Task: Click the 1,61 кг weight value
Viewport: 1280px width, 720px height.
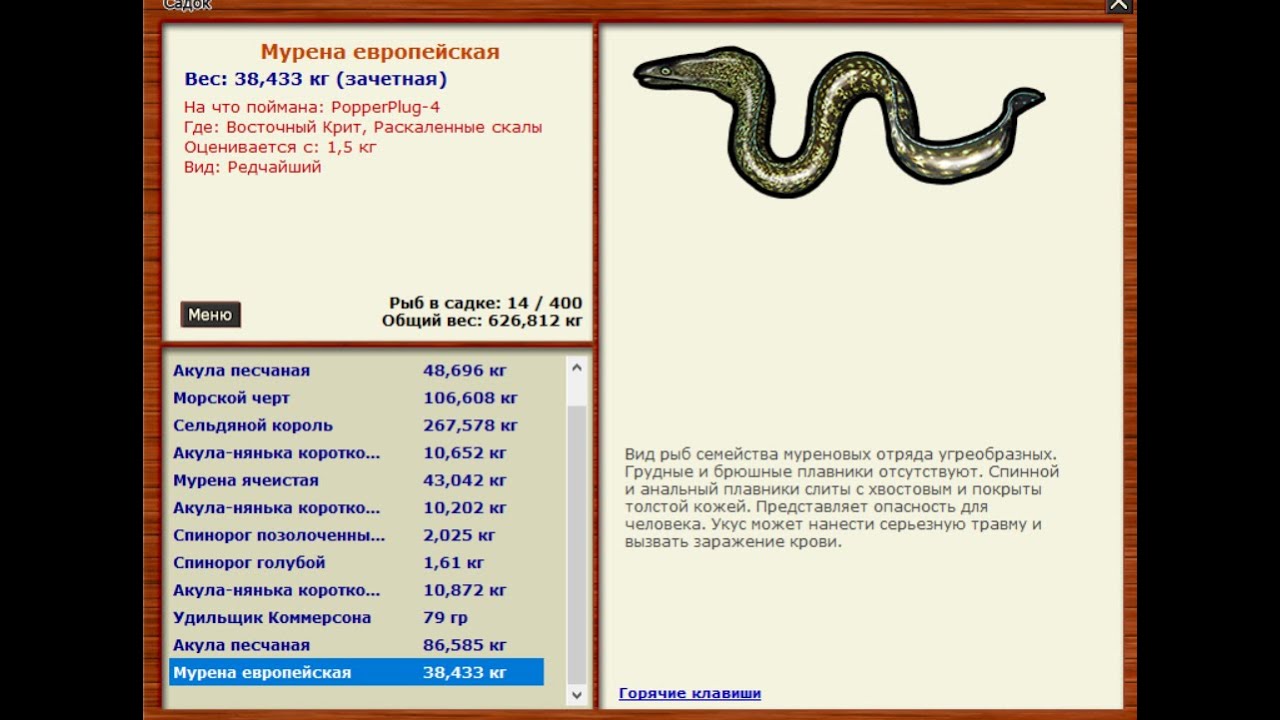Action: coord(454,563)
